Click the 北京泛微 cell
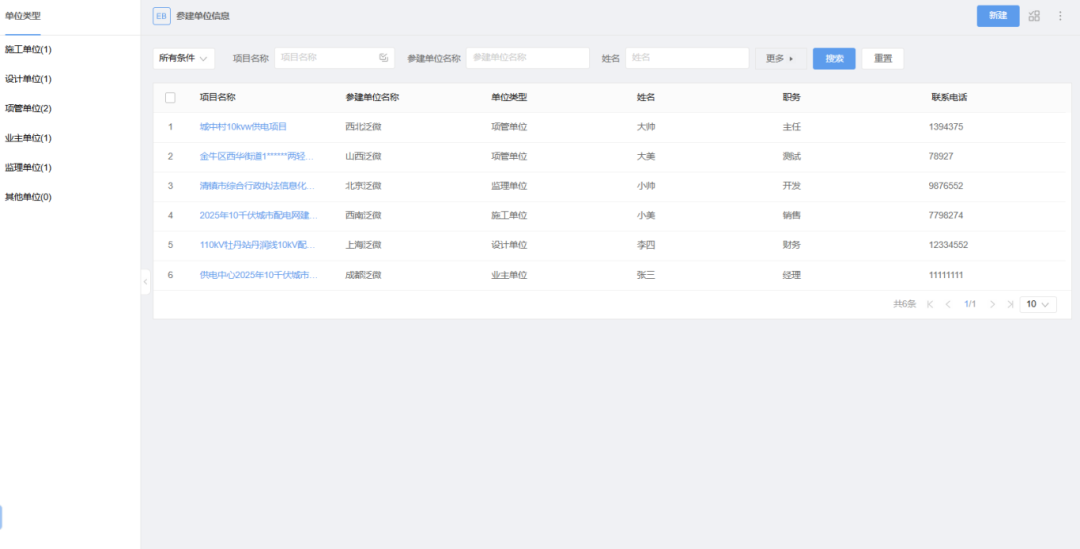 (363, 186)
